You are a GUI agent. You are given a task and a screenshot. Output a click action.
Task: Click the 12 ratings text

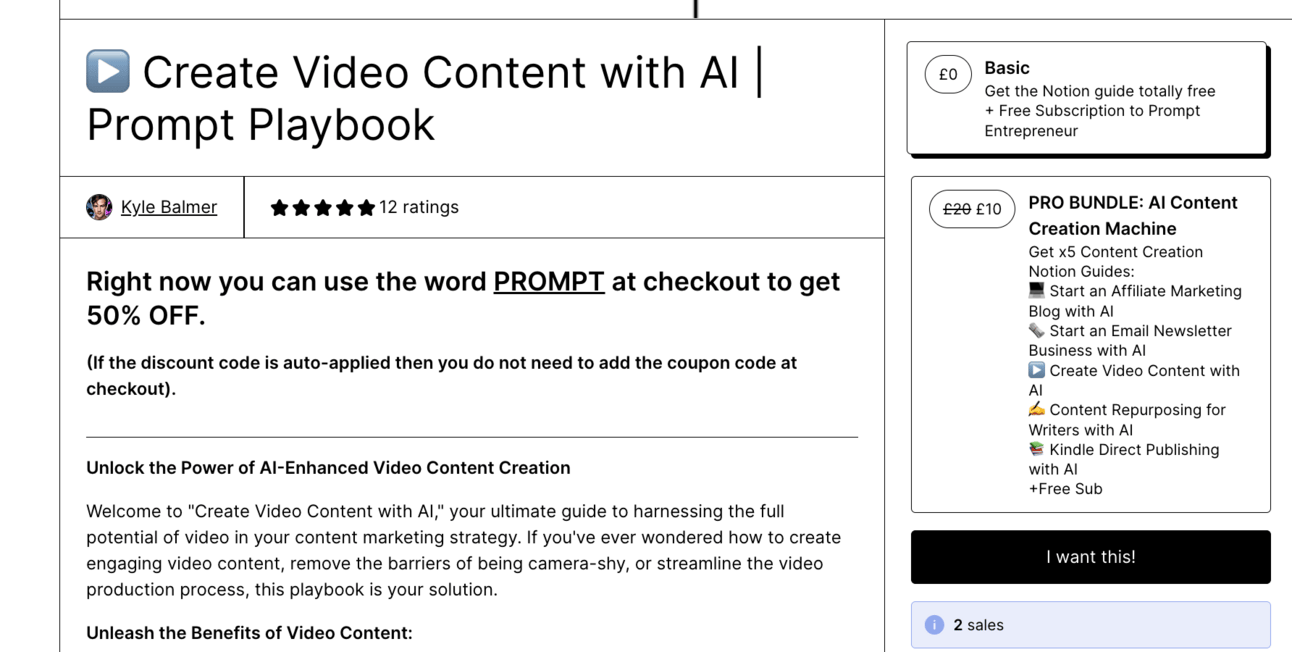(x=419, y=207)
